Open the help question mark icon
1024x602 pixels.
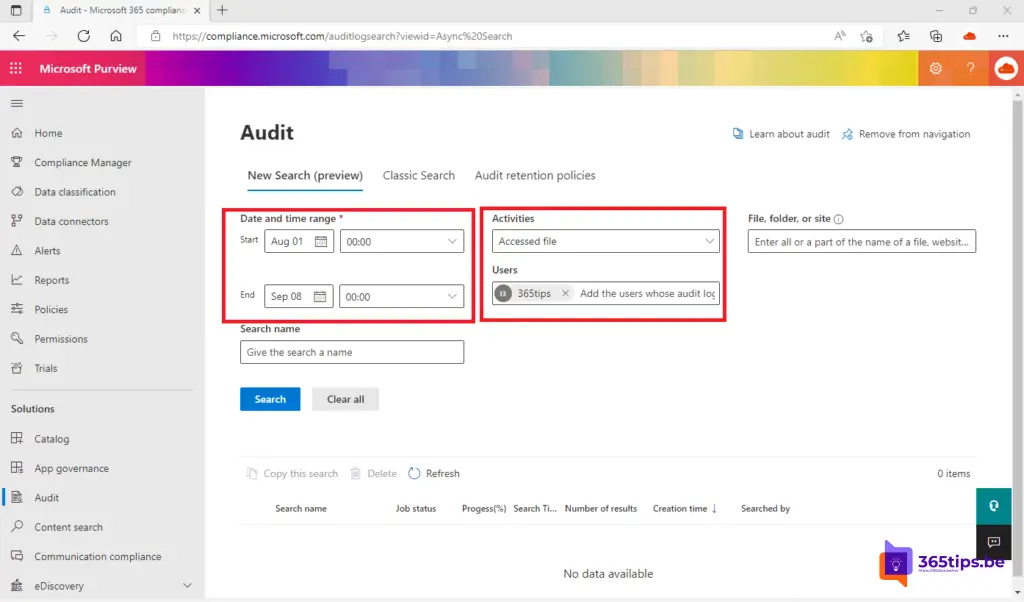pos(970,69)
